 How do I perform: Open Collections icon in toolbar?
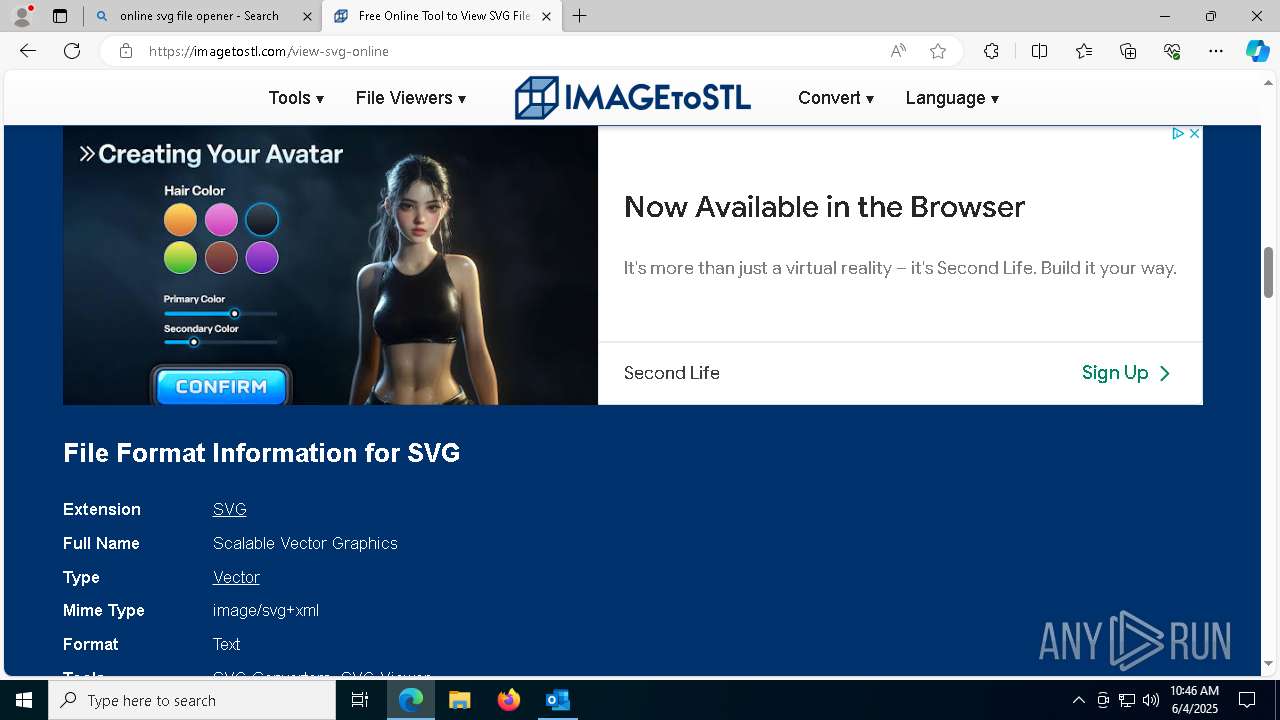point(1128,51)
